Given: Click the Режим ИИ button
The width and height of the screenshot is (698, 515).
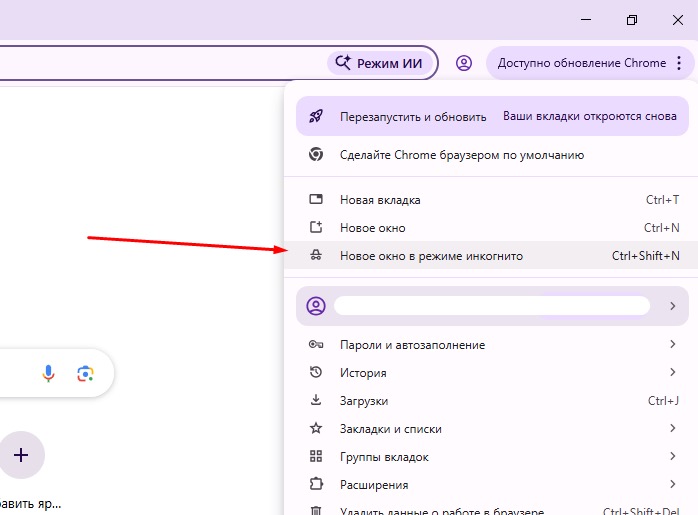Looking at the screenshot, I should click(381, 63).
